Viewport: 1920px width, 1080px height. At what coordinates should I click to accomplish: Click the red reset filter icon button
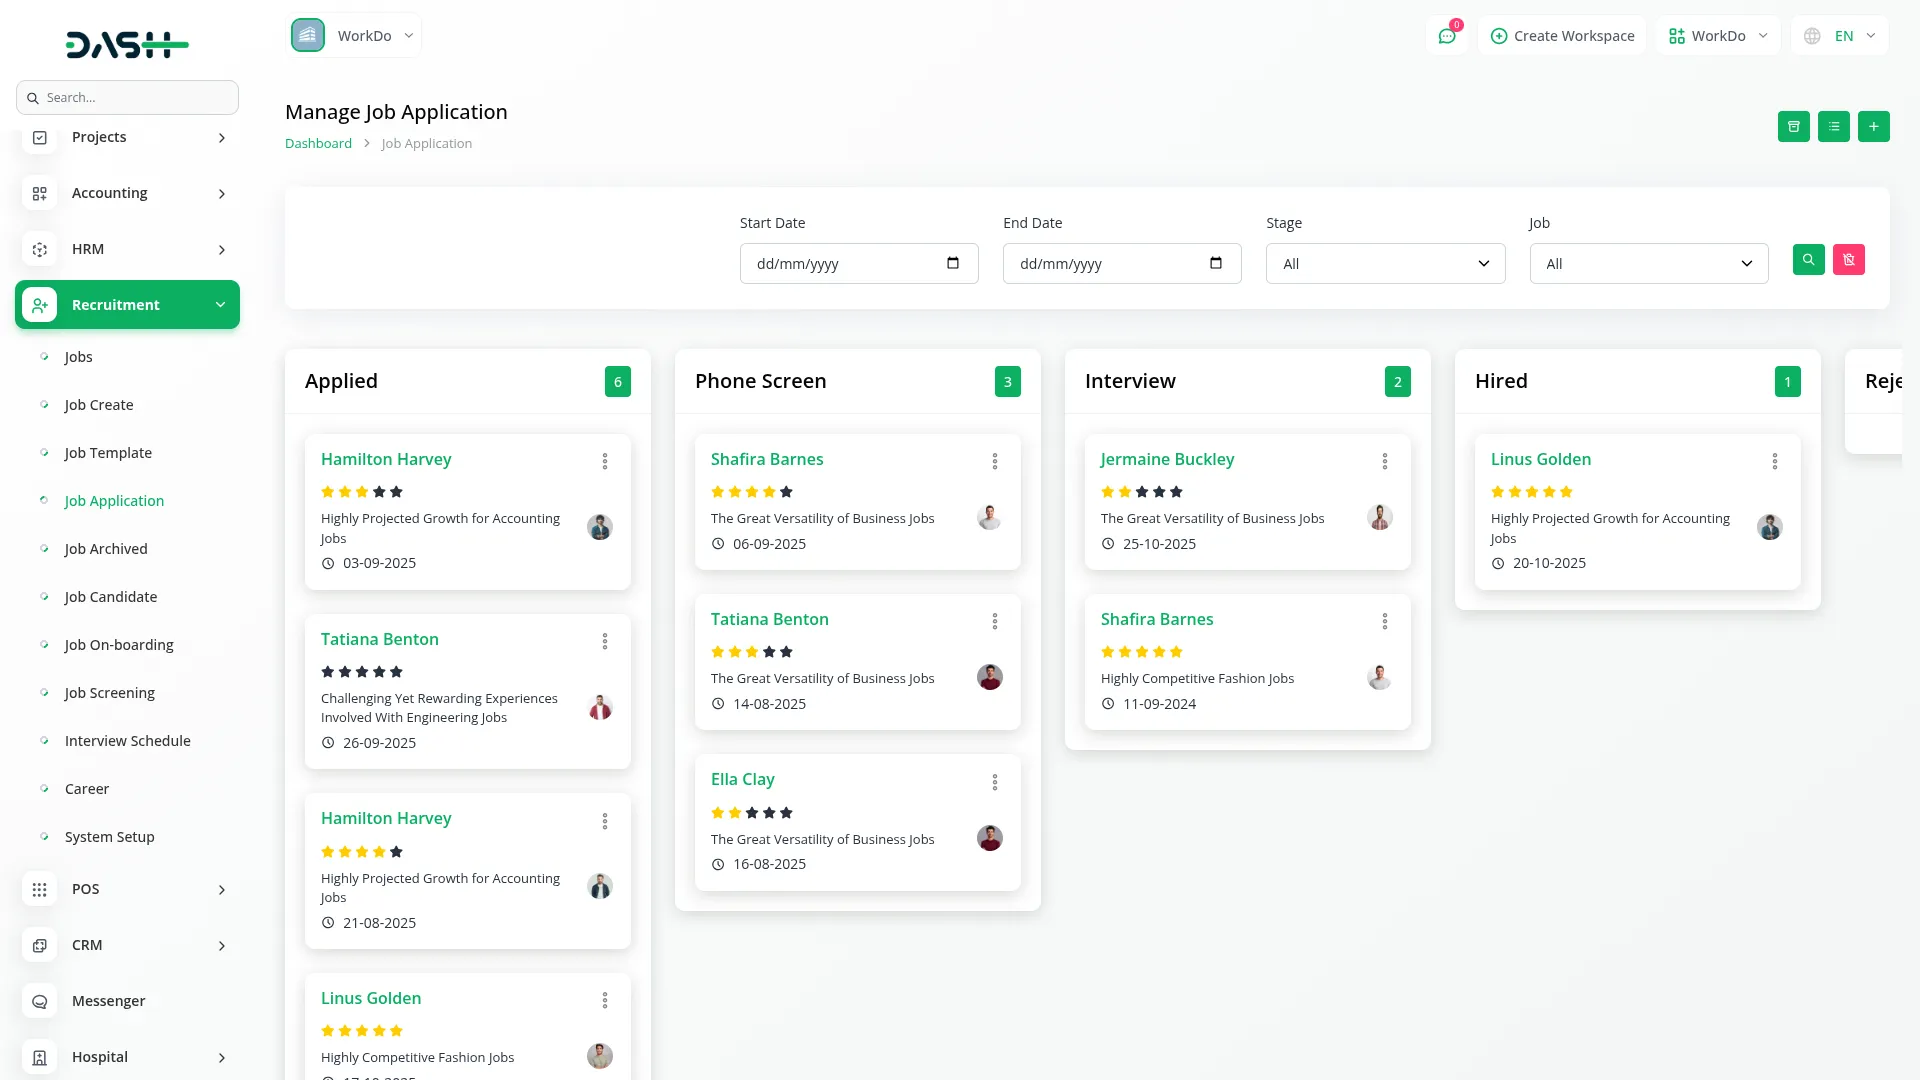pos(1849,260)
